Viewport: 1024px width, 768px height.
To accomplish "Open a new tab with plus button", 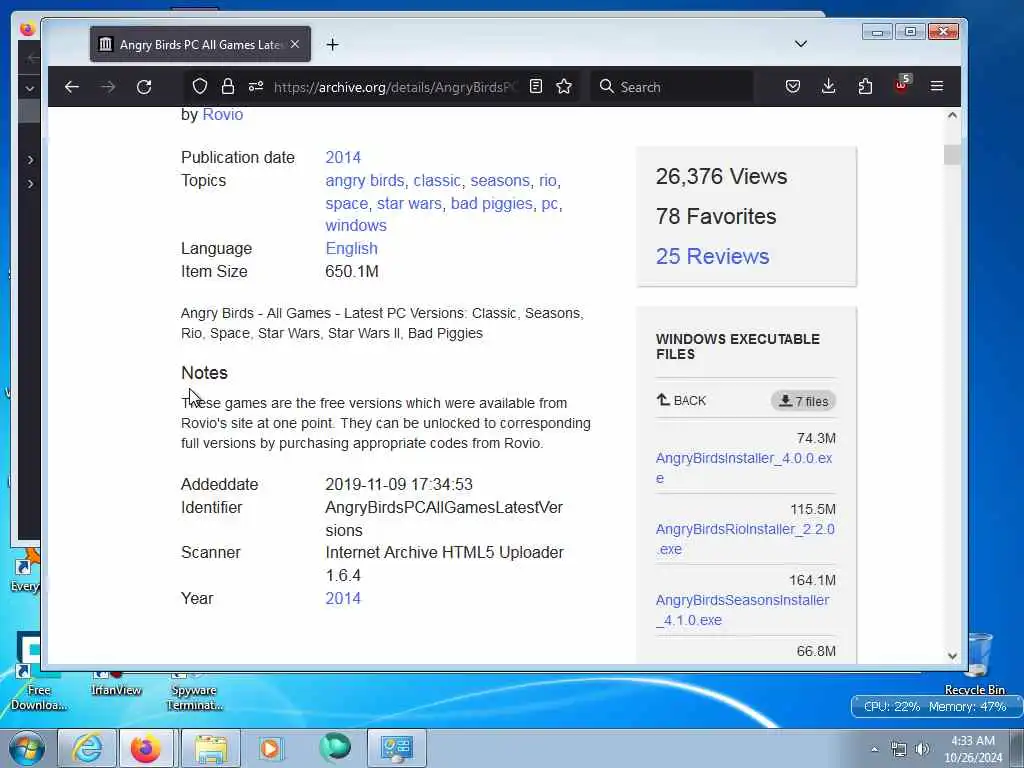I will point(332,44).
